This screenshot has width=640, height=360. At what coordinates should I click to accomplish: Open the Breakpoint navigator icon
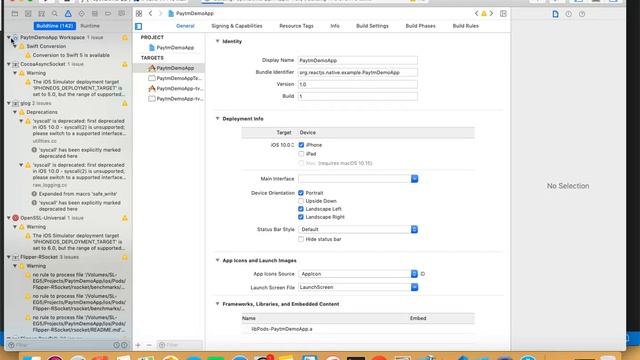click(108, 13)
